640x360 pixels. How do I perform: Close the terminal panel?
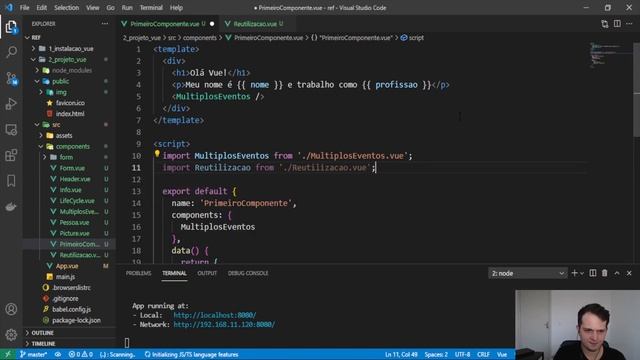coord(629,273)
